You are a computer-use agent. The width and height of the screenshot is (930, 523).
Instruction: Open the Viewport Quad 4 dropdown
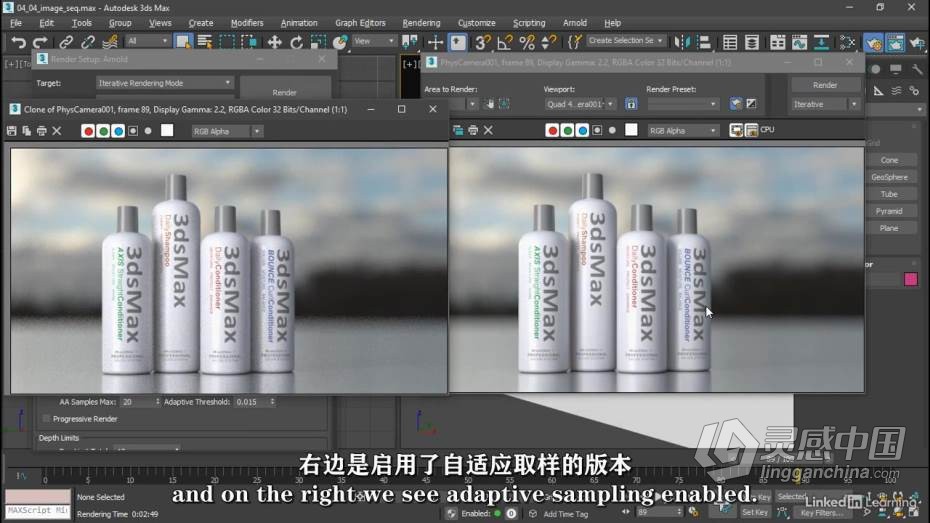click(x=579, y=104)
